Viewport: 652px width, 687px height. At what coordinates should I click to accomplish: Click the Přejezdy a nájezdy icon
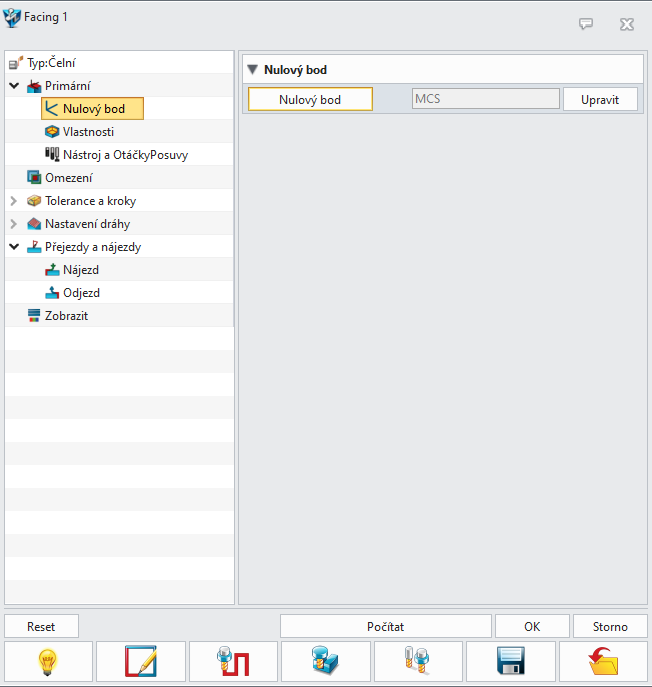click(34, 247)
